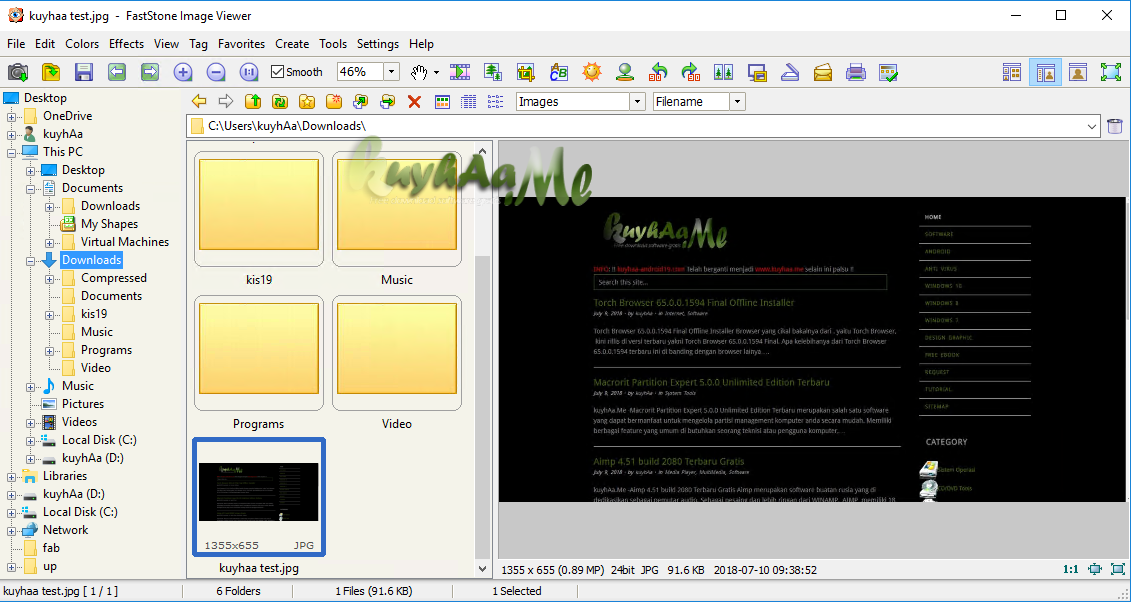Start slideshow with the filmstrip play icon
Screen dimensions: 1132x602
tap(460, 71)
